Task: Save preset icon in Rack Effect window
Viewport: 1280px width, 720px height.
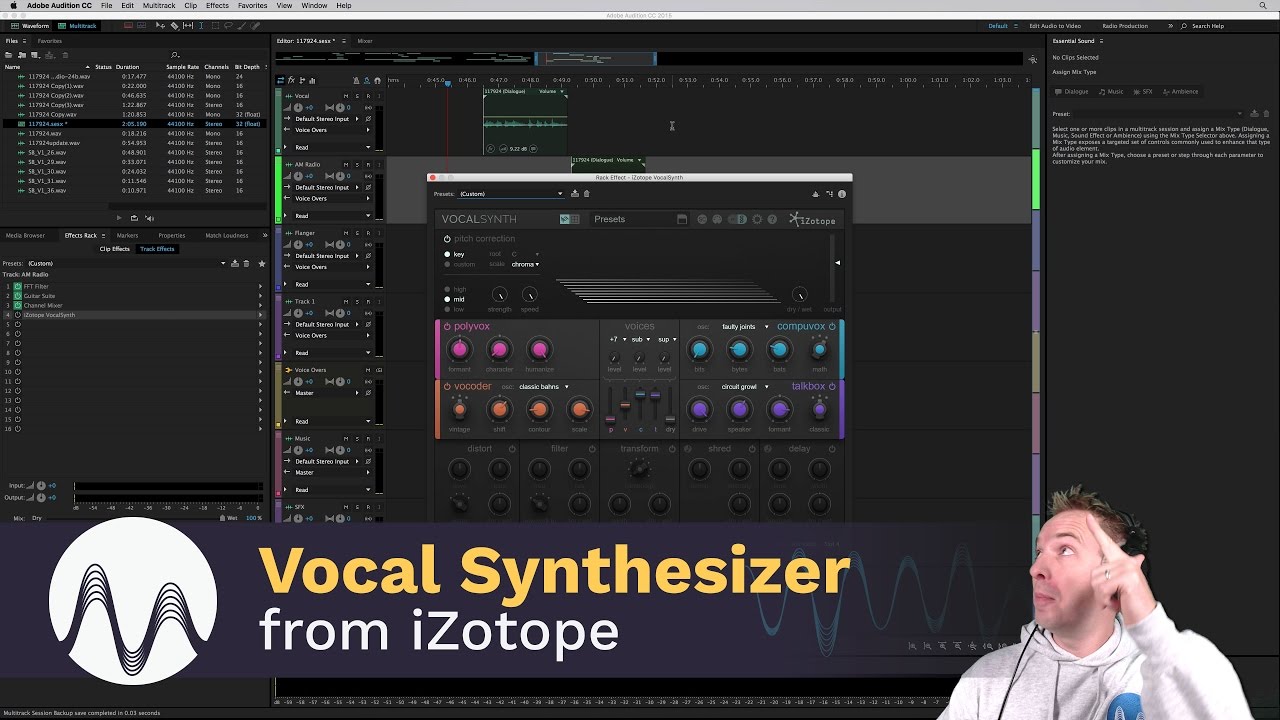Action: tap(575, 194)
